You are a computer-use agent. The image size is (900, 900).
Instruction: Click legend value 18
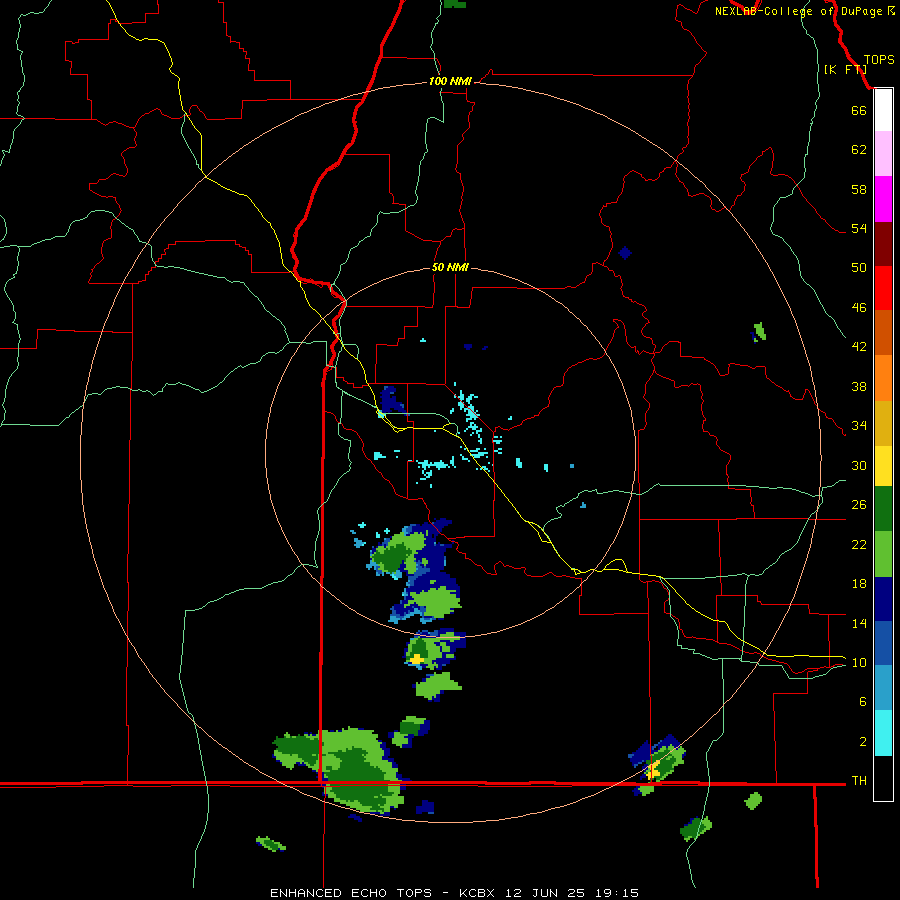(859, 584)
